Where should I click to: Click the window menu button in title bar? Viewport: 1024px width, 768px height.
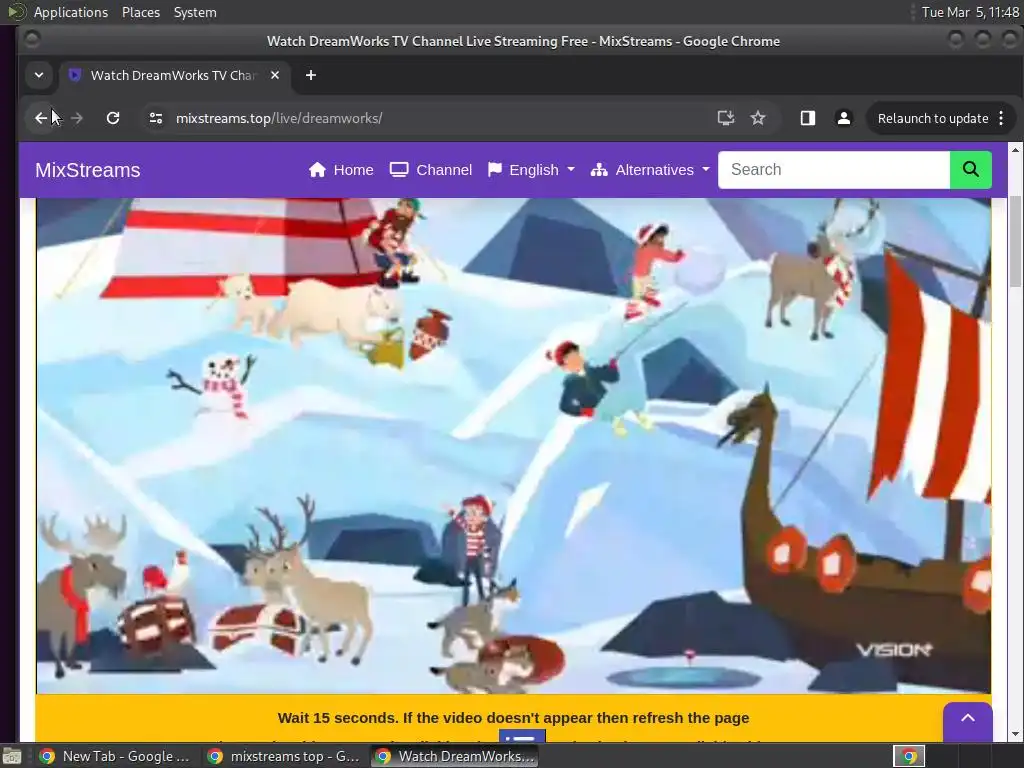(x=32, y=40)
